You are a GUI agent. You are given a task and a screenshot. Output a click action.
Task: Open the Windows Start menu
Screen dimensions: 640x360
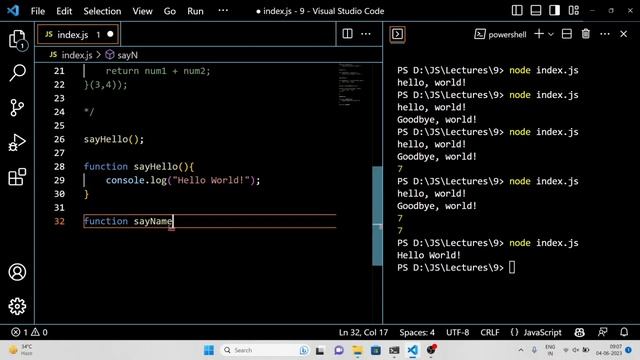coord(209,350)
